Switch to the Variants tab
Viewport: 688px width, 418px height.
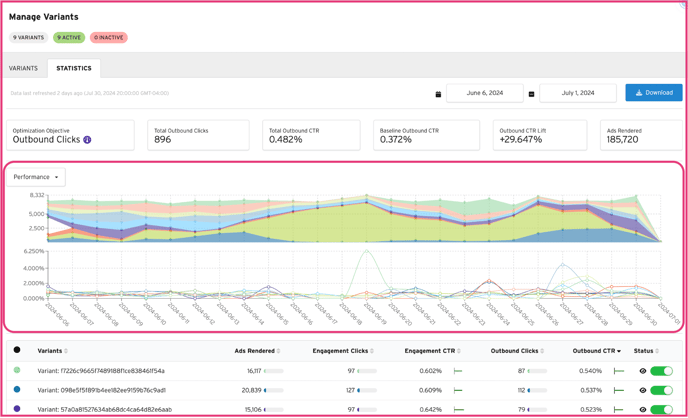tap(23, 69)
